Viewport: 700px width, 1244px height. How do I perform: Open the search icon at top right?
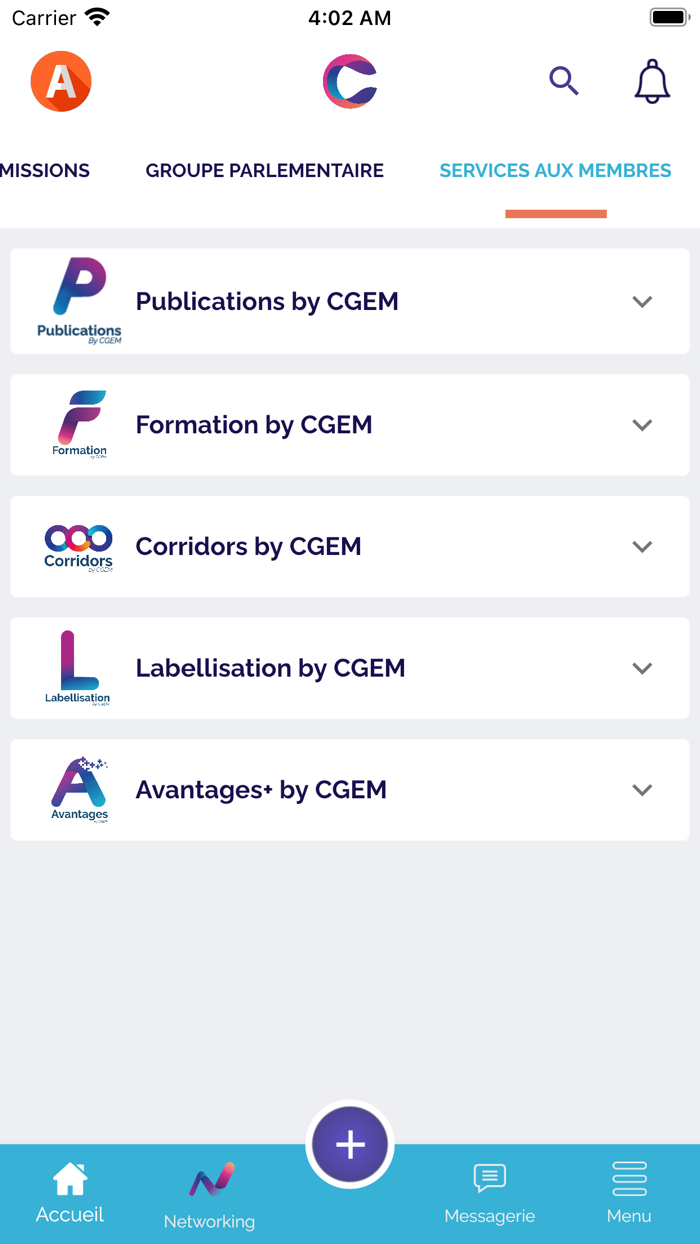click(x=564, y=81)
